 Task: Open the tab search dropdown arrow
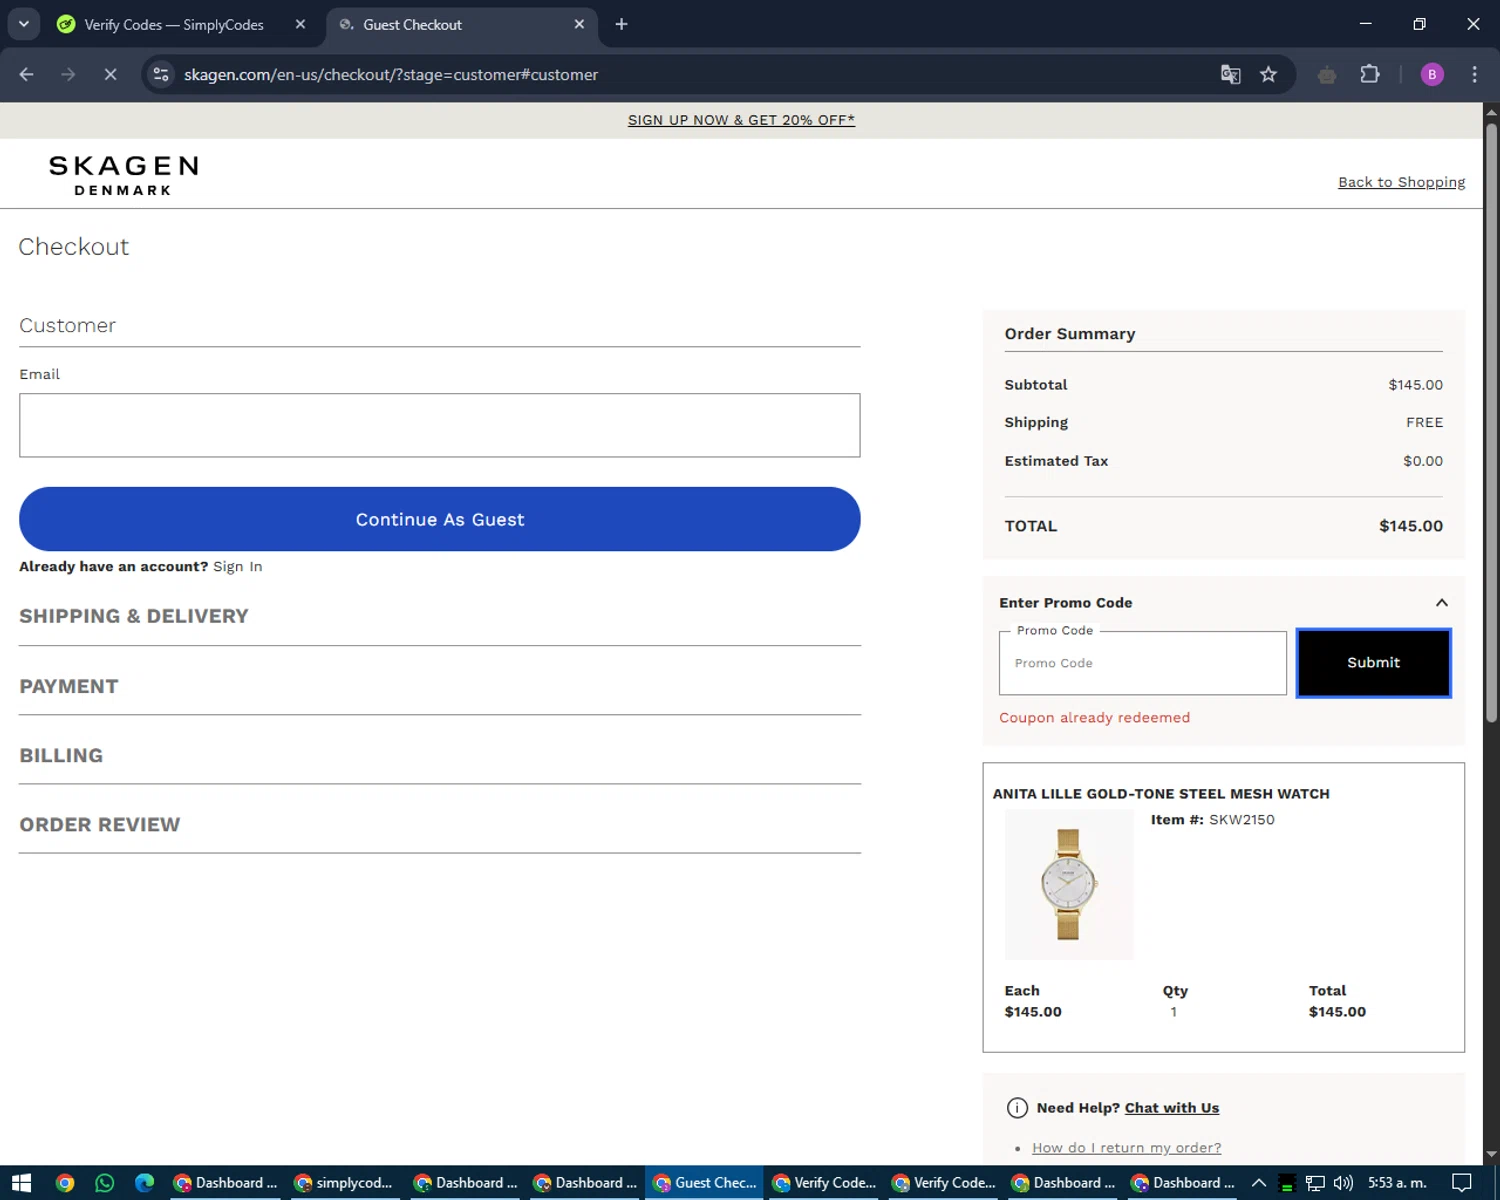[23, 24]
